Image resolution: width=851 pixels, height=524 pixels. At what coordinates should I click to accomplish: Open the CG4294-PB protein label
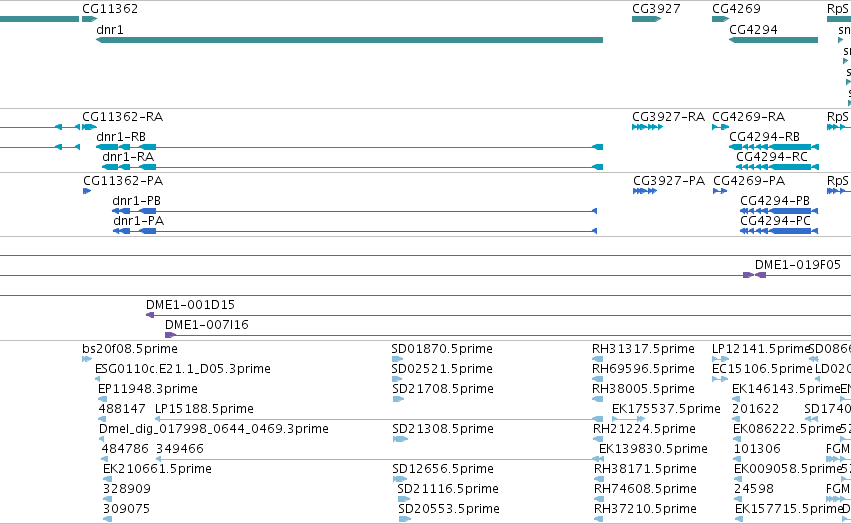(x=775, y=201)
